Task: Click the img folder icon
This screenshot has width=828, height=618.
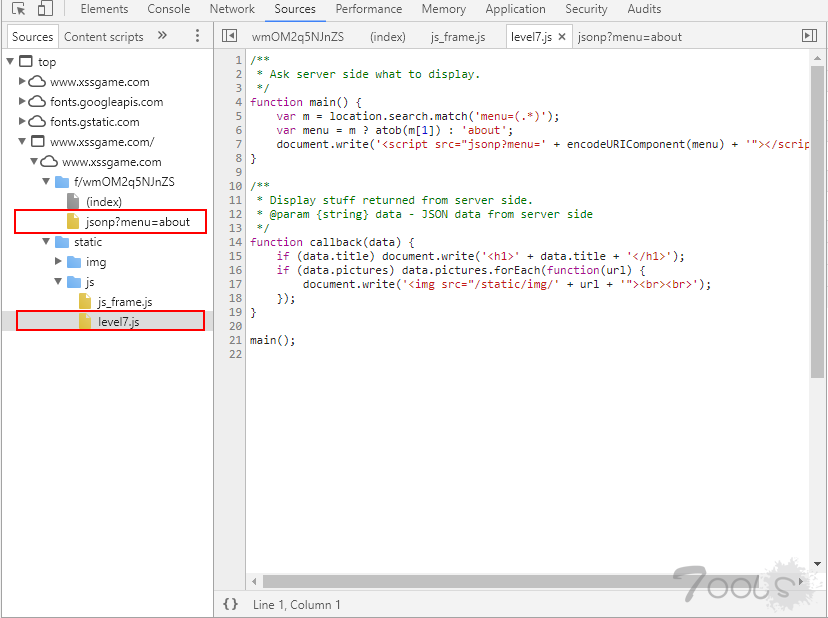Action: click(74, 262)
